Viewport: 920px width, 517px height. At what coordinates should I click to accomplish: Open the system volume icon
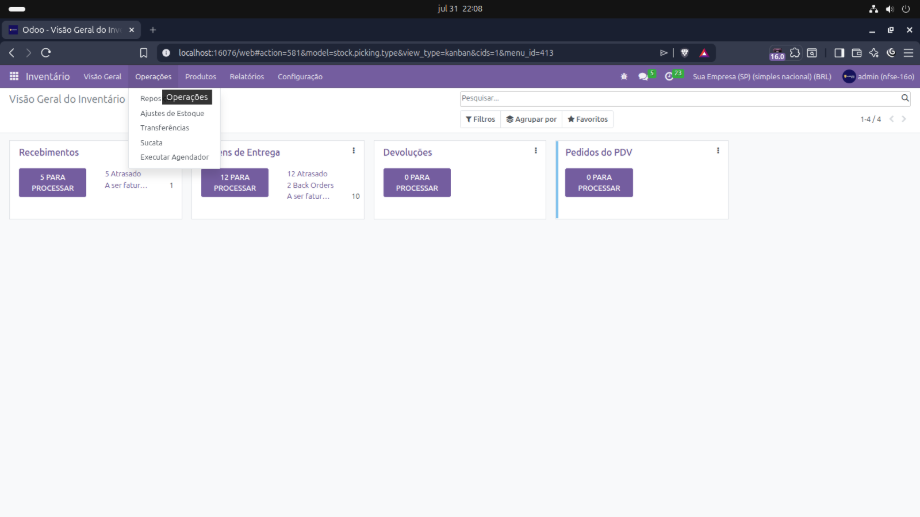click(889, 9)
